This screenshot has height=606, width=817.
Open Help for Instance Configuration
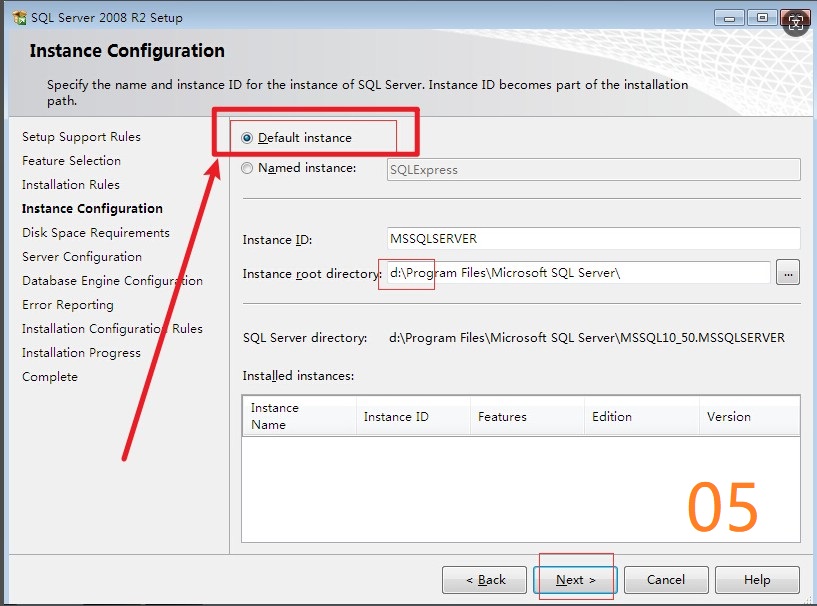[757, 580]
